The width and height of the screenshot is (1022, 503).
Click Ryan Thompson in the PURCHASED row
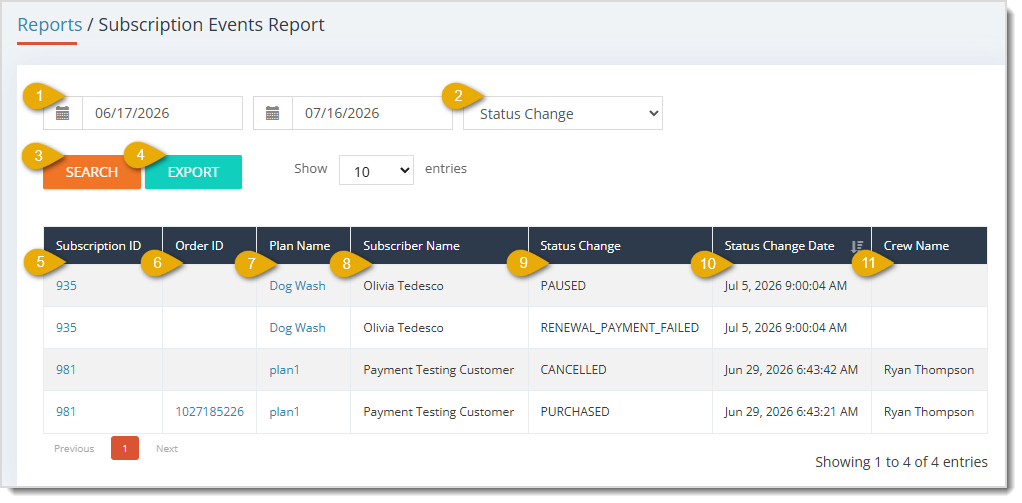pyautogui.click(x=929, y=412)
